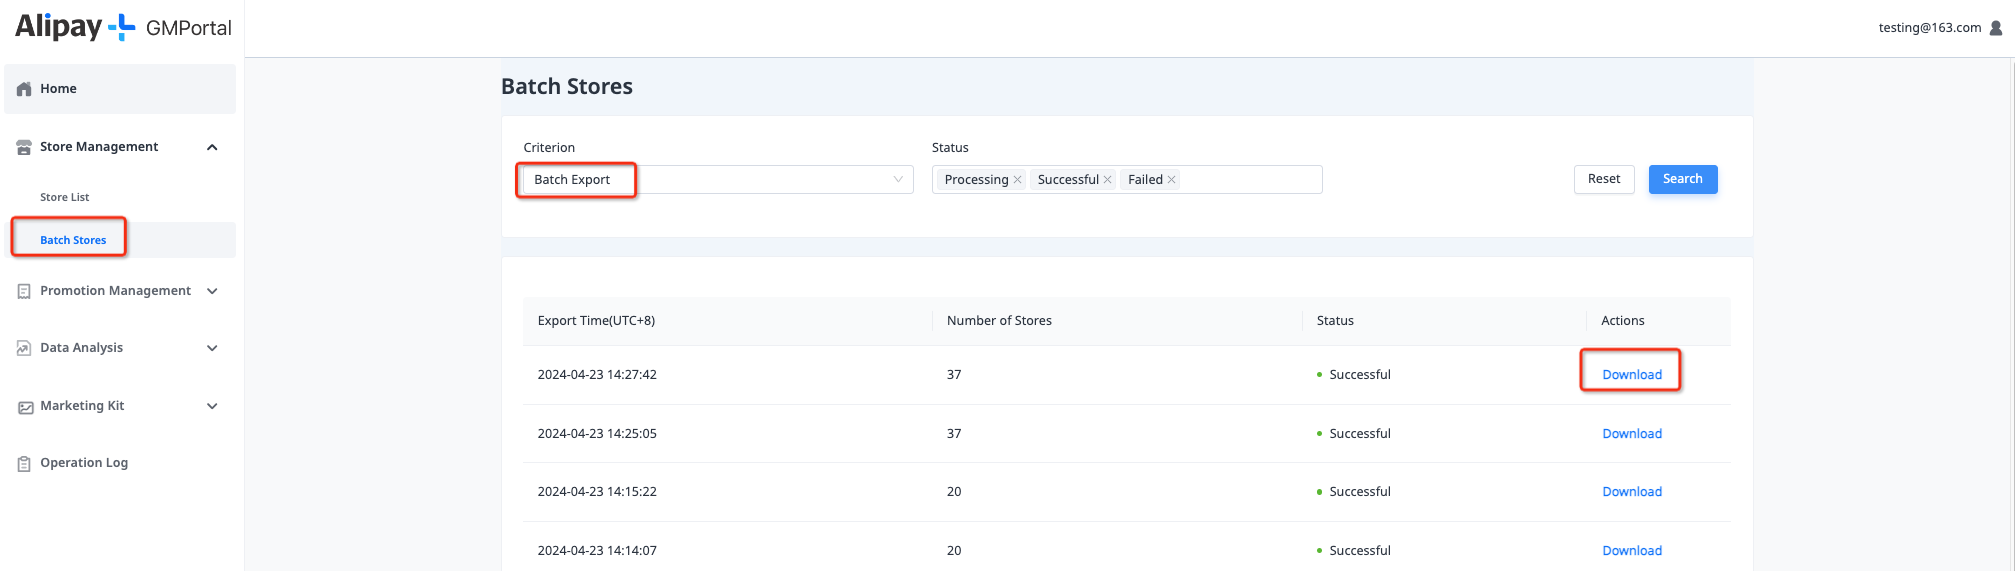
Task: Click the Marketing Kit image icon
Action: 25,407
